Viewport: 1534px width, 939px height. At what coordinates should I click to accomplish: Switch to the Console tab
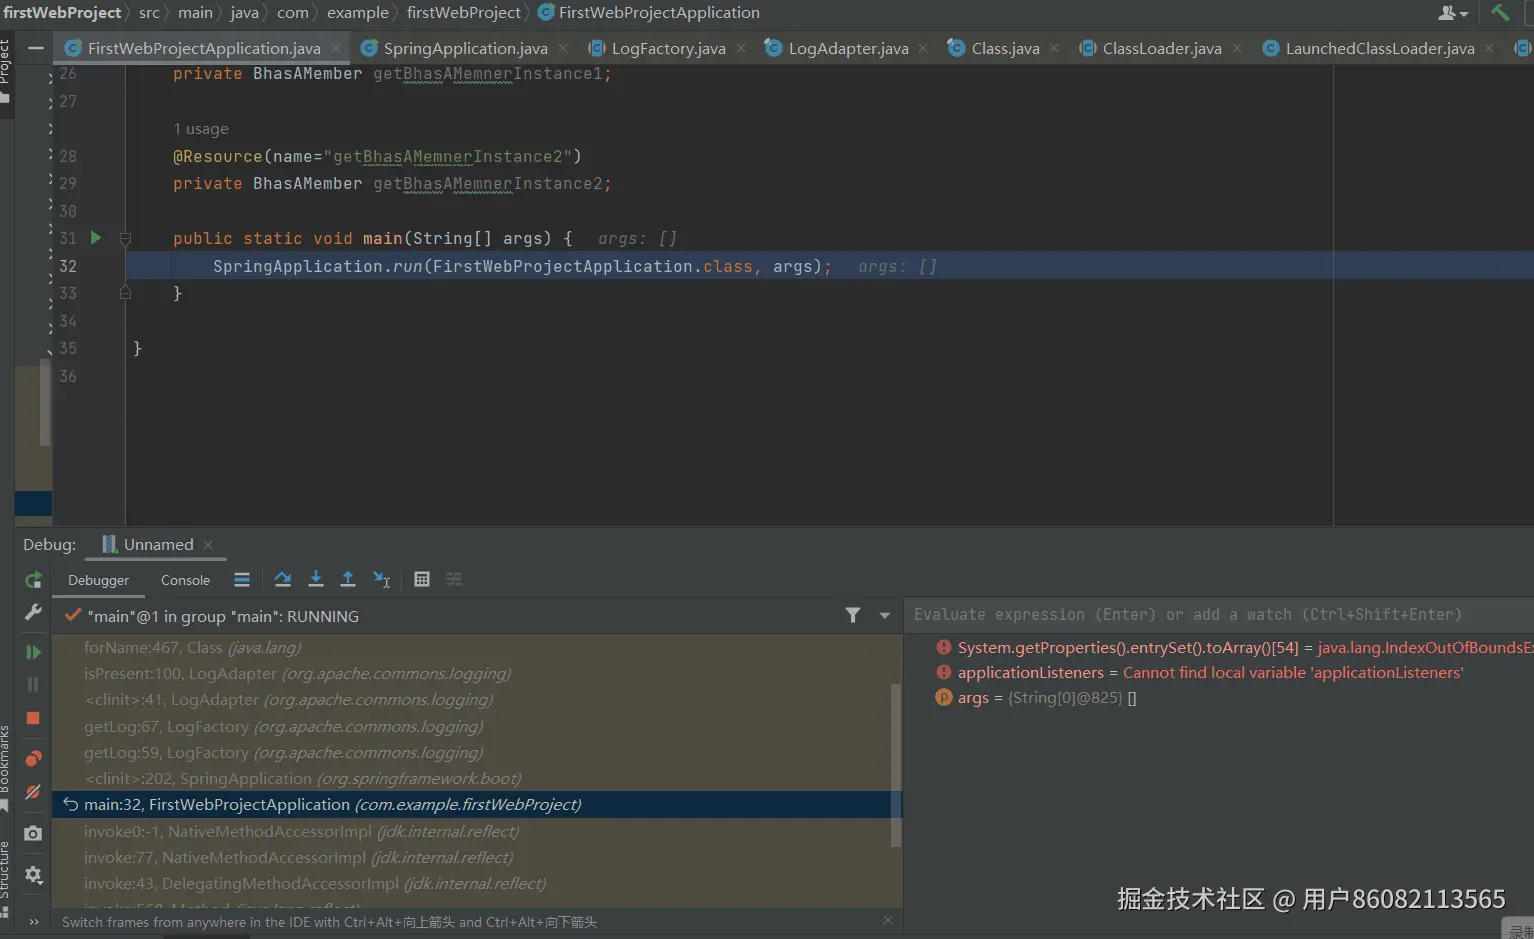(185, 580)
